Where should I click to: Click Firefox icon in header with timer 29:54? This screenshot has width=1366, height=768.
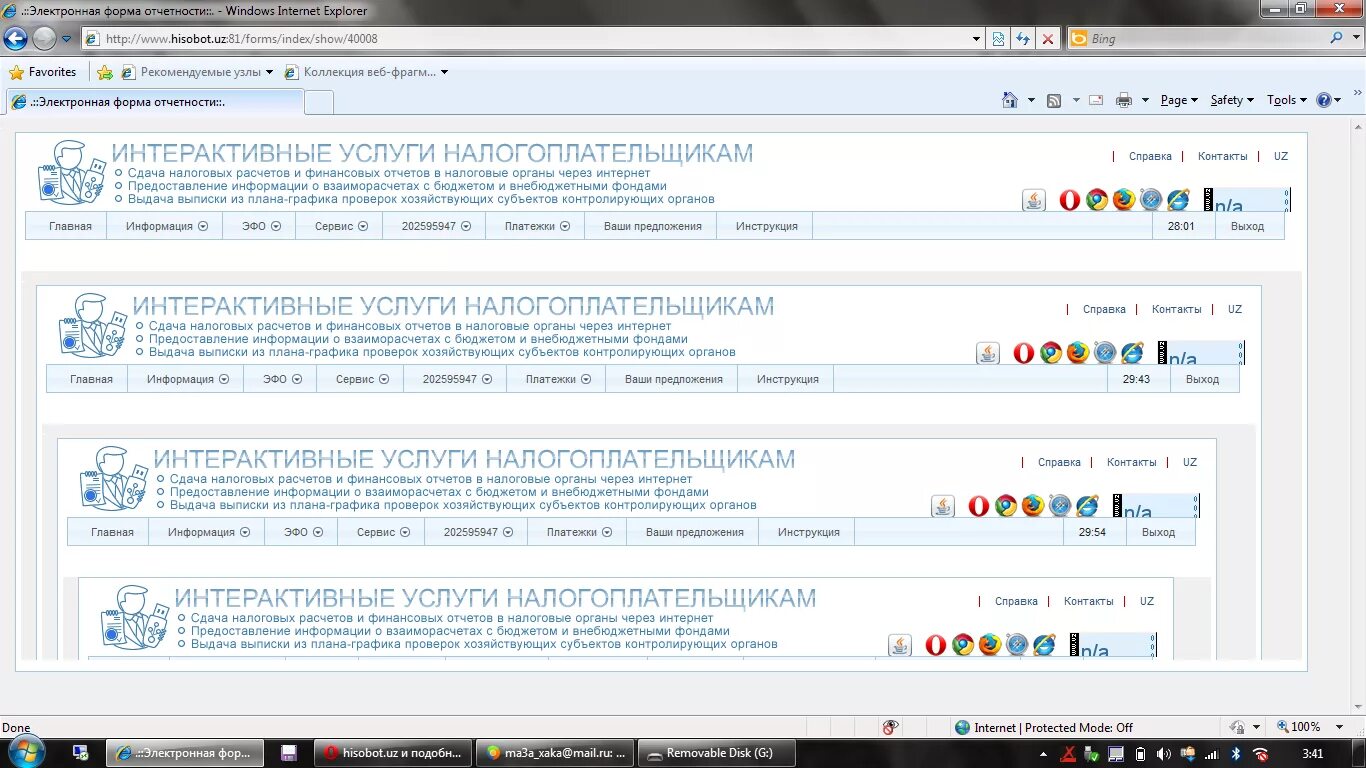1033,506
